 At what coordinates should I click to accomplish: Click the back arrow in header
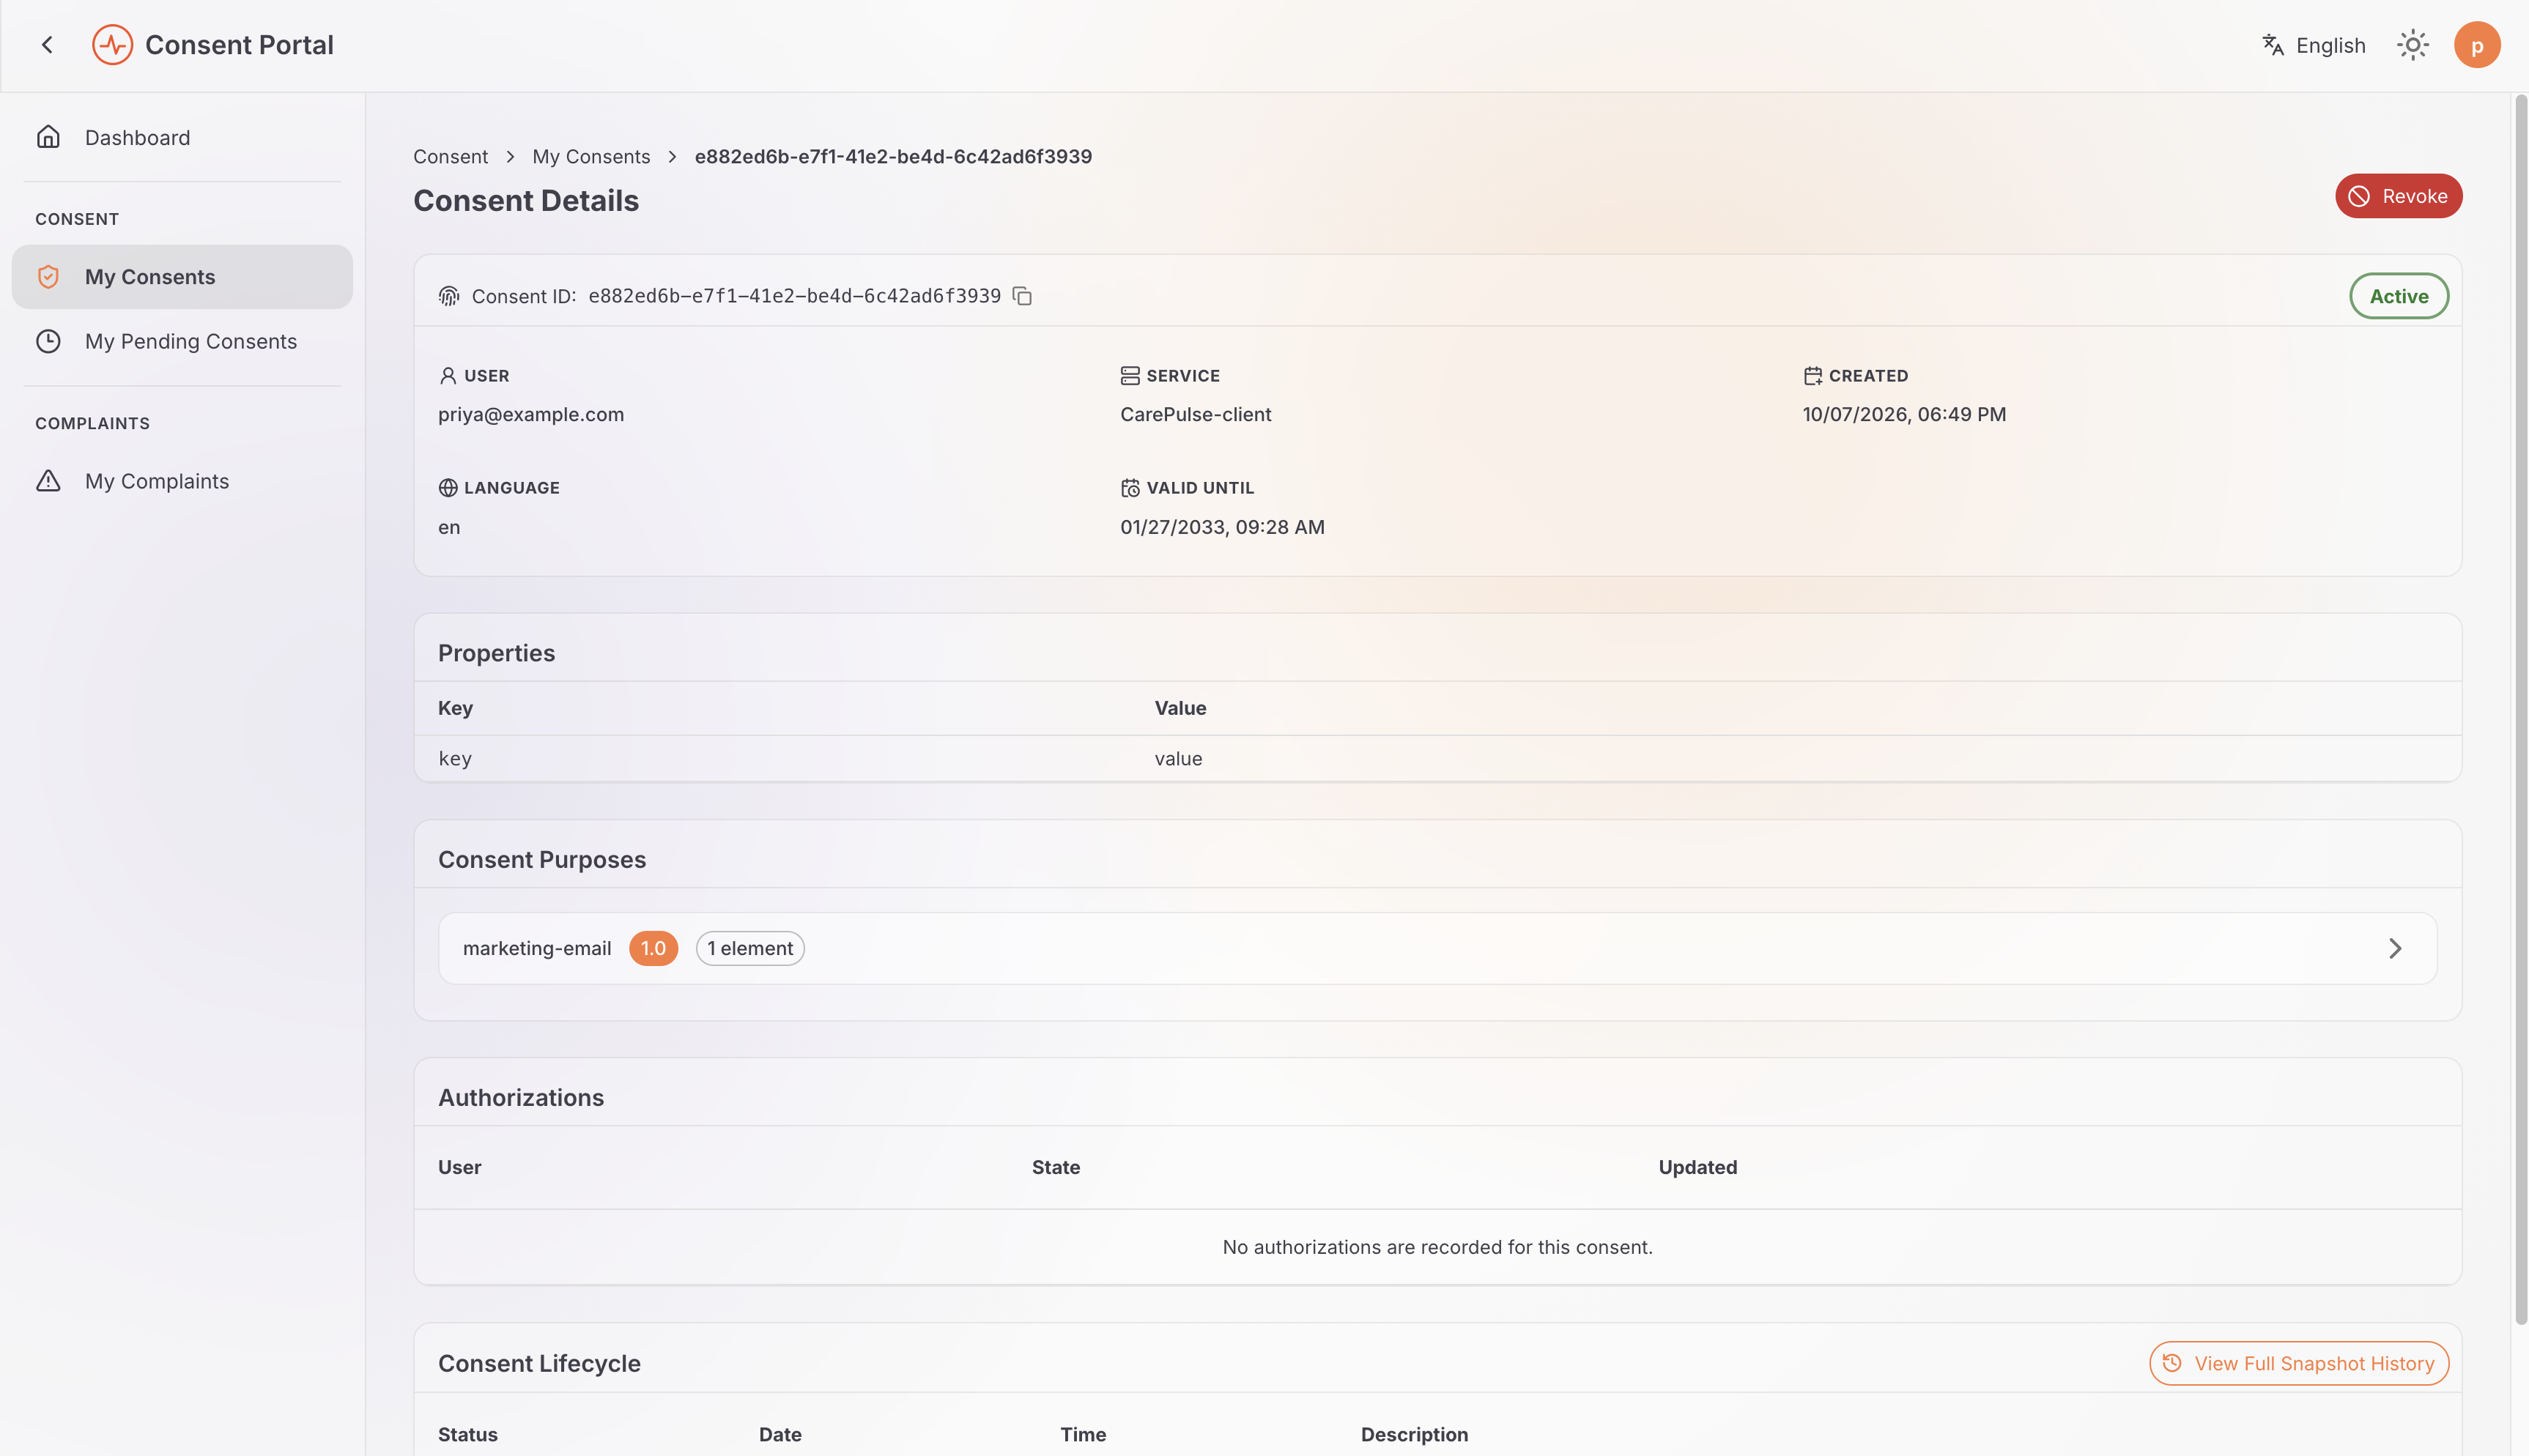(47, 45)
